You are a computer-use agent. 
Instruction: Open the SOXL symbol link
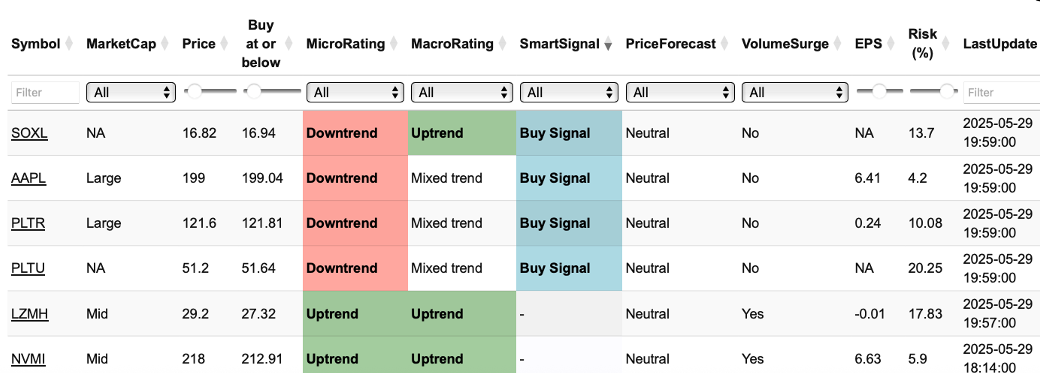click(29, 133)
